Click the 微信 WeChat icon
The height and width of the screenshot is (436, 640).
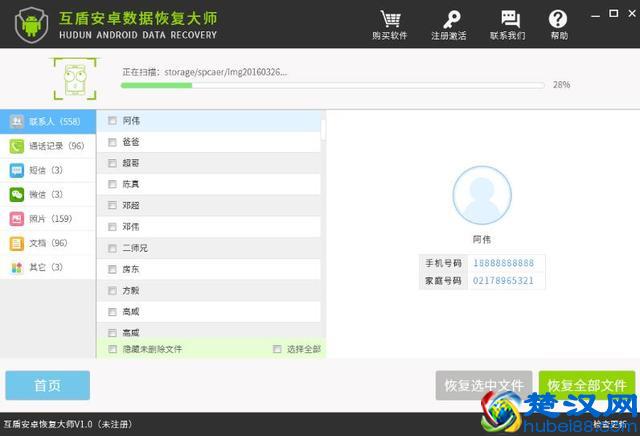17,194
